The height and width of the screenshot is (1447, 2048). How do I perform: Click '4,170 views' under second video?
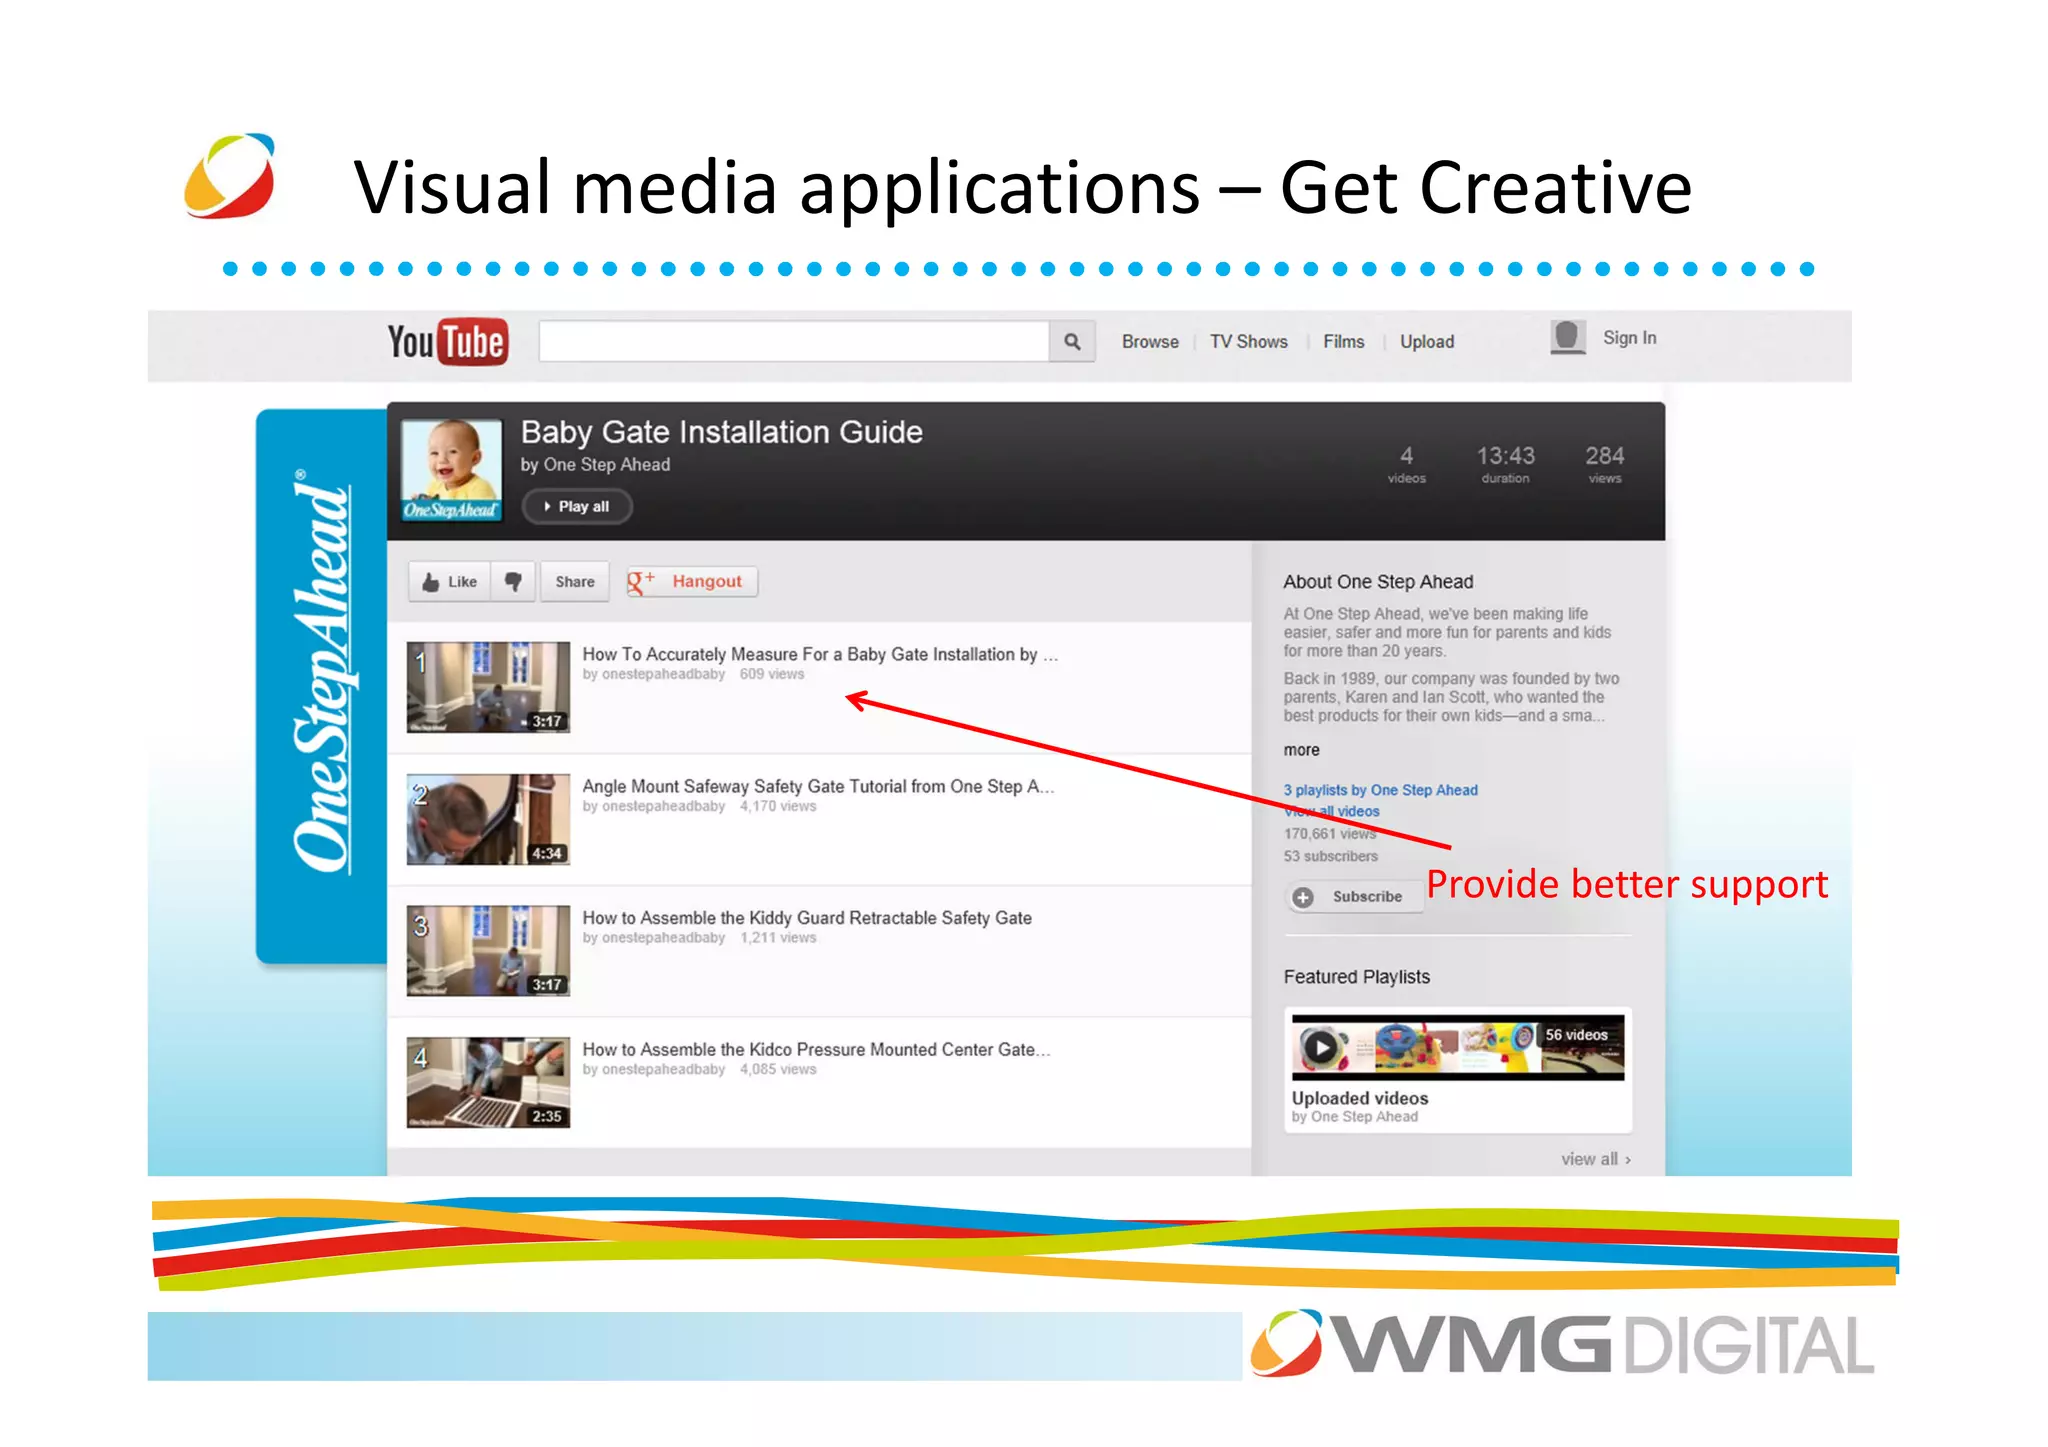pos(778,807)
